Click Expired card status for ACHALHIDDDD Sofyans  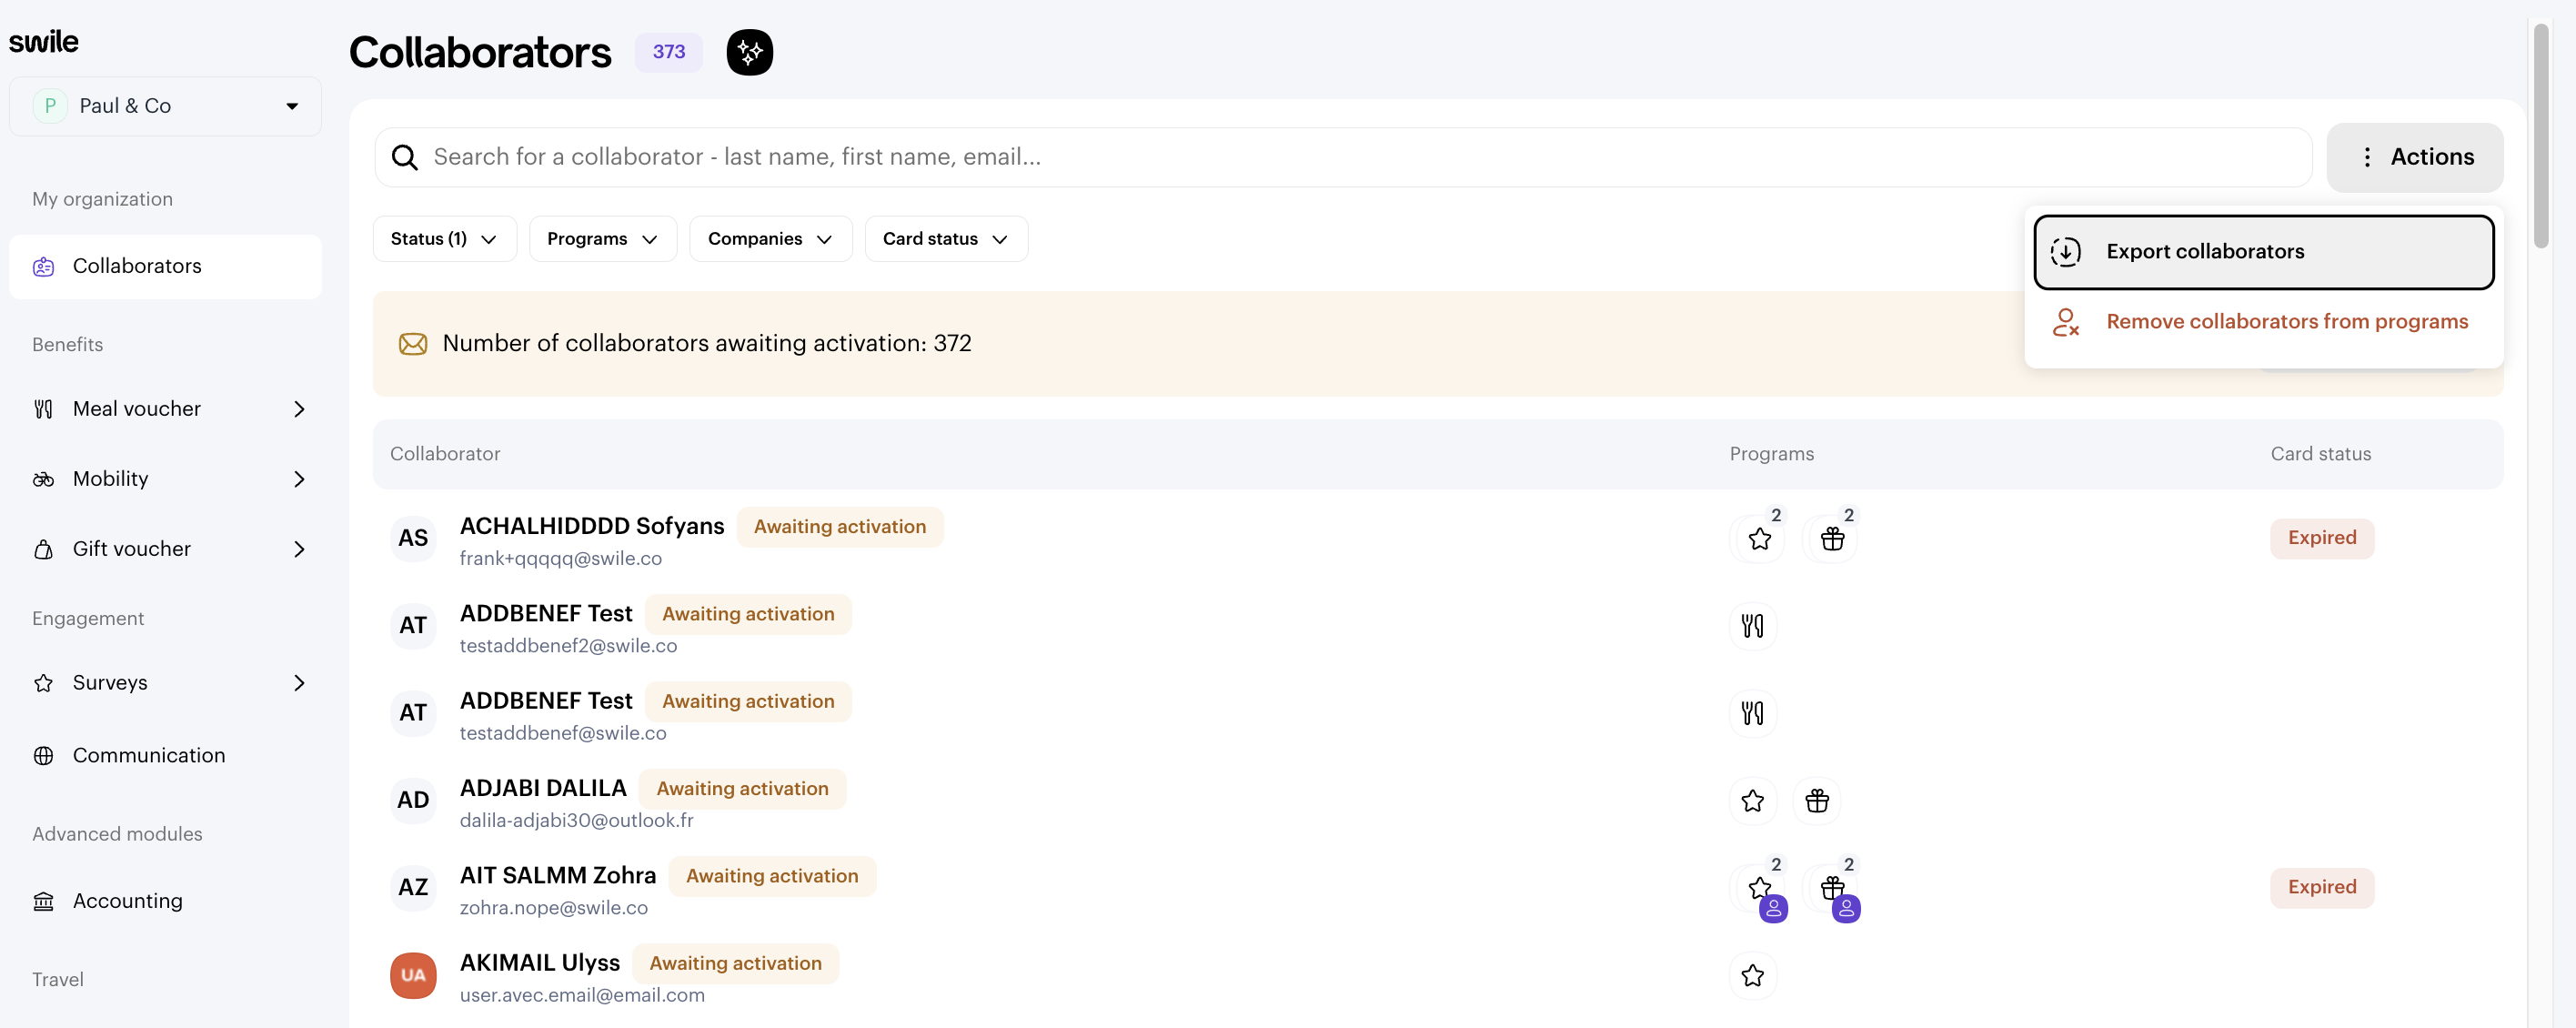[x=2321, y=538]
